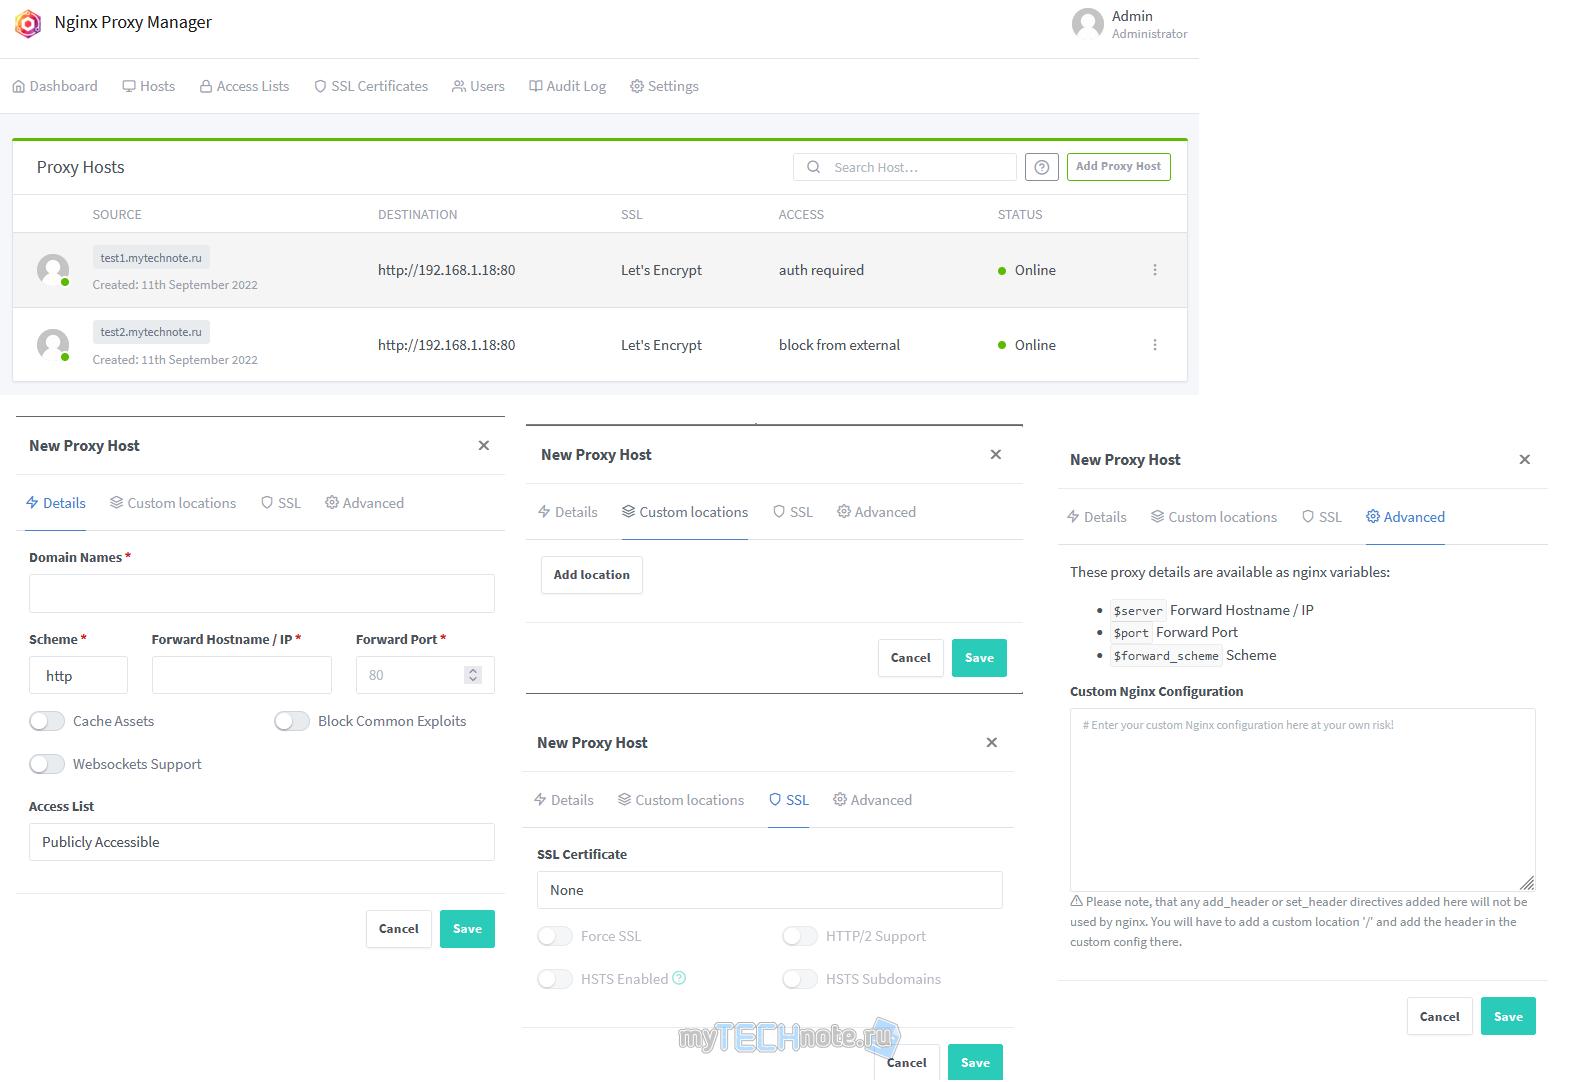Click Cancel in the Details dialog
The image size is (1574, 1082).
[x=399, y=929]
